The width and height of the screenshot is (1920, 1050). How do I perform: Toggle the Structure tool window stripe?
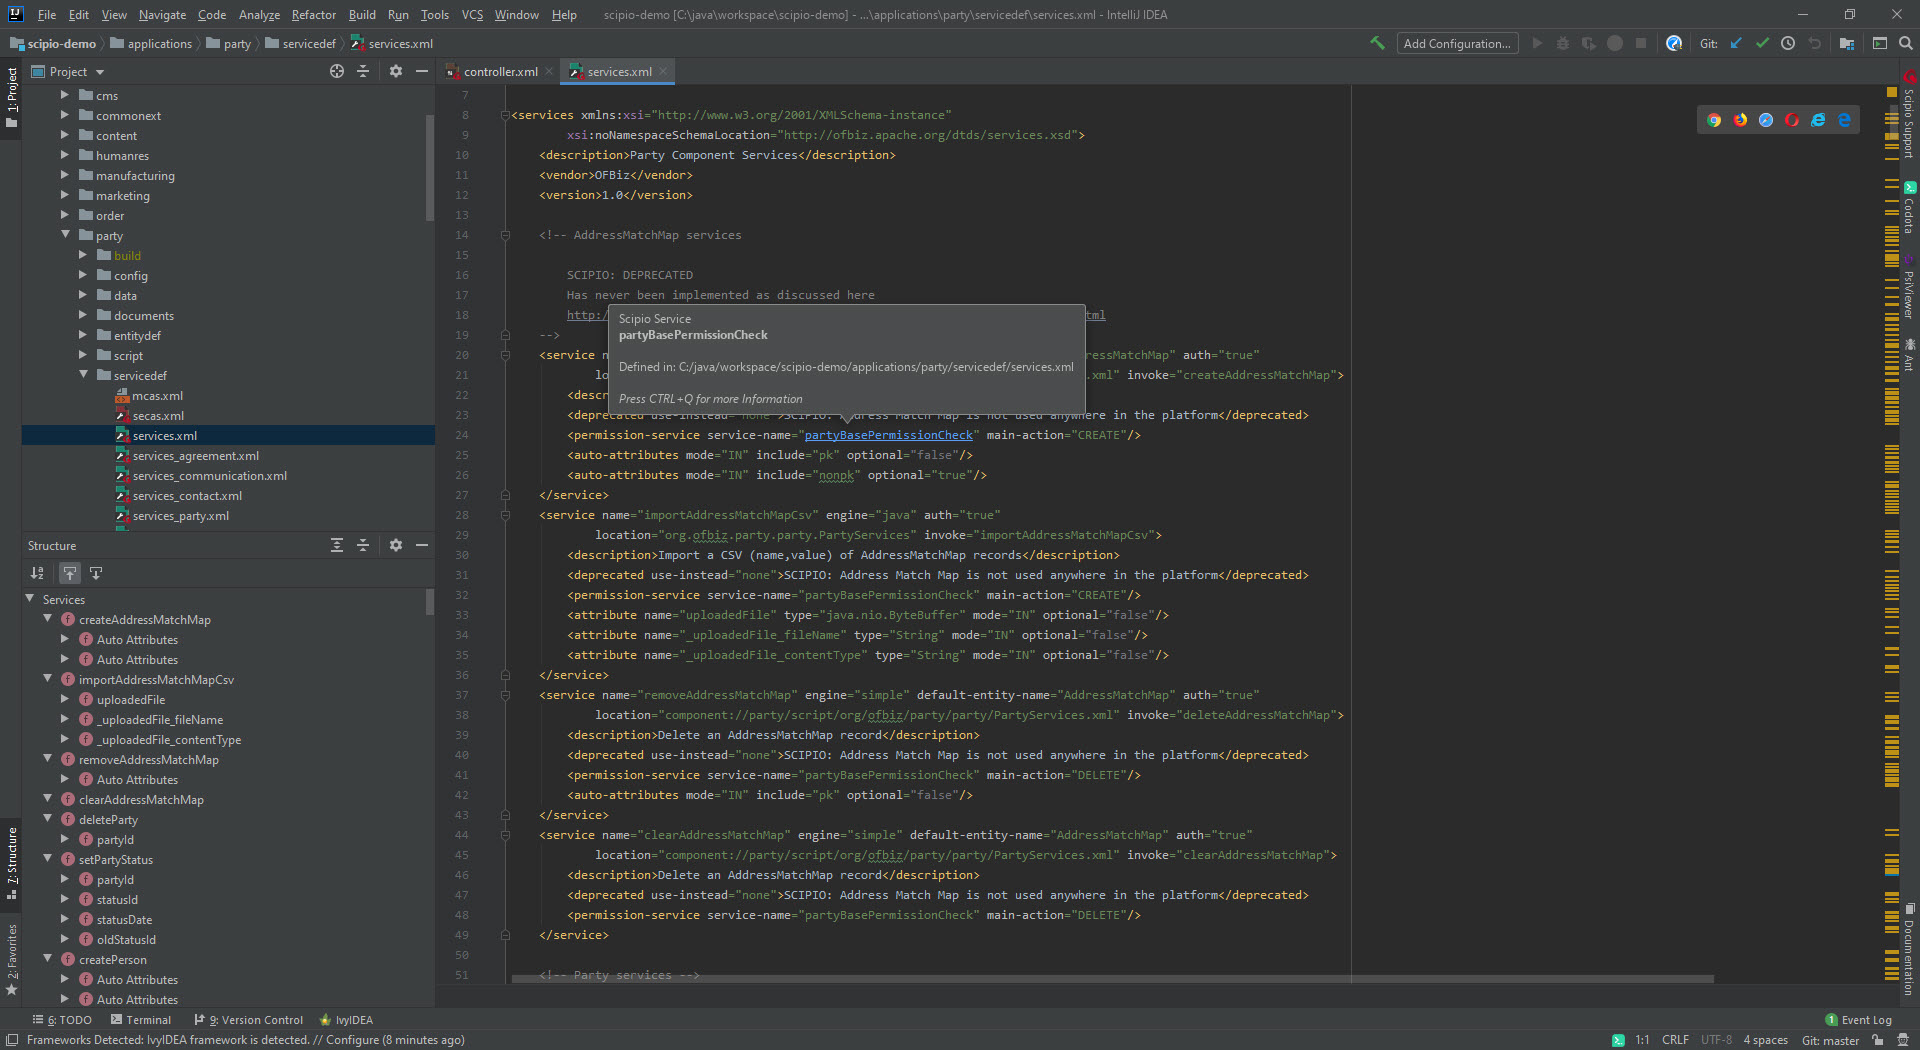click(11, 862)
